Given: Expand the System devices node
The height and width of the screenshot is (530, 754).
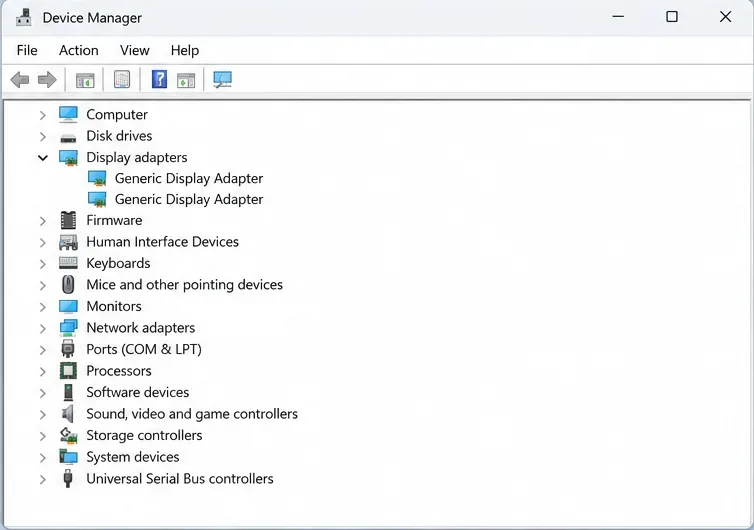Looking at the screenshot, I should pyautogui.click(x=42, y=457).
